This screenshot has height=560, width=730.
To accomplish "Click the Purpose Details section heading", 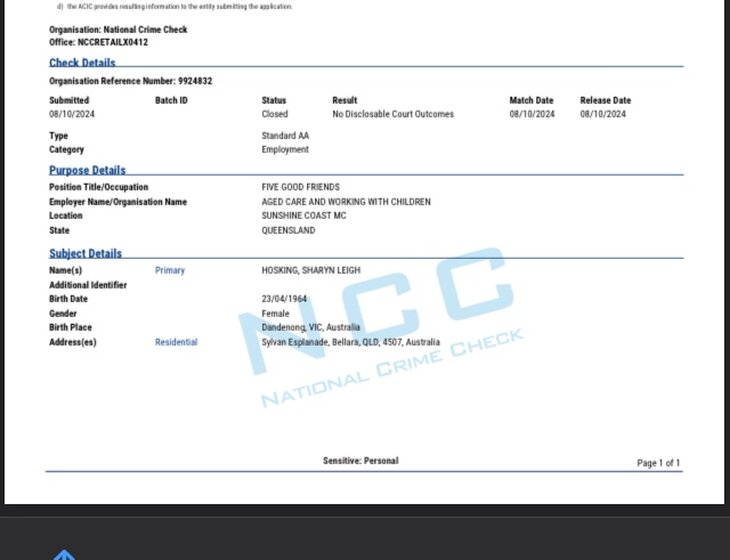I will tap(87, 171).
